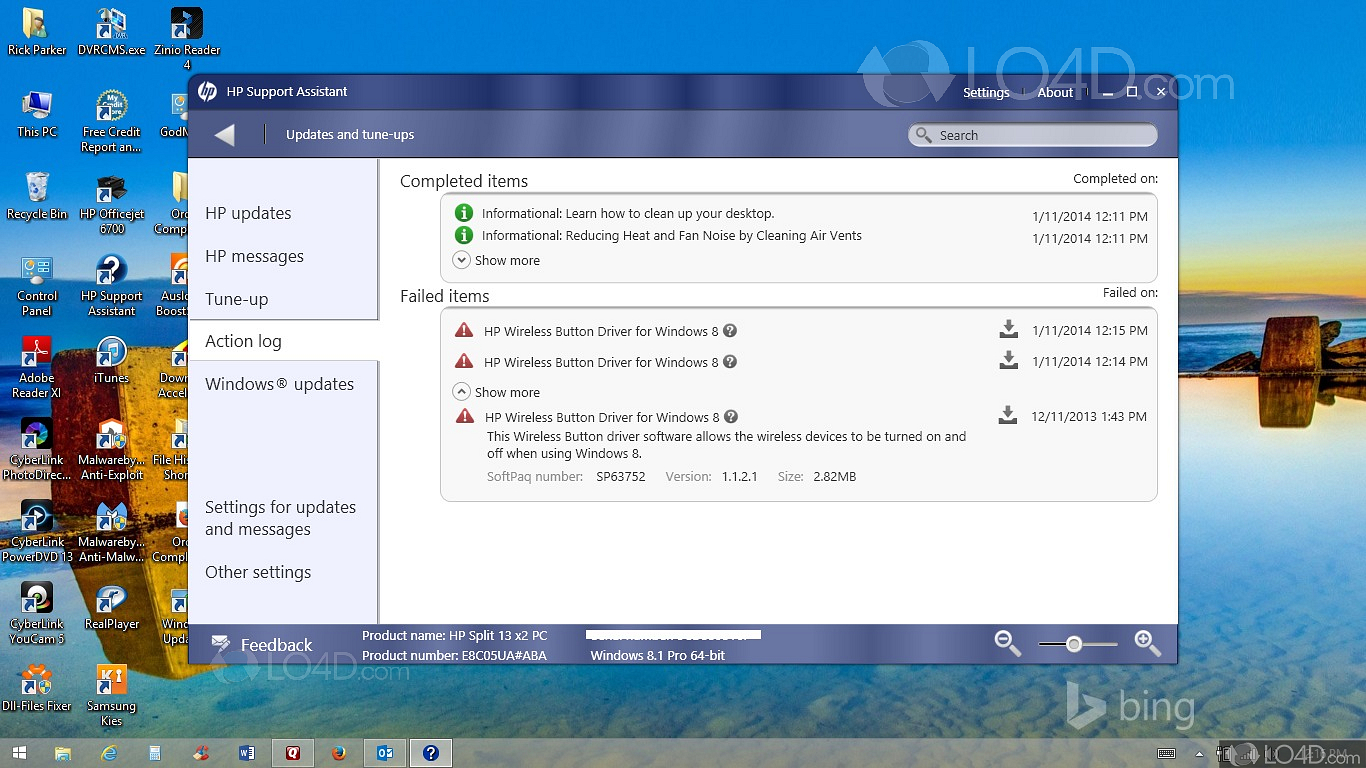Select the Malwarebytes Anti-Exploit desktop icon
The width and height of the screenshot is (1366, 768).
pyautogui.click(x=111, y=449)
